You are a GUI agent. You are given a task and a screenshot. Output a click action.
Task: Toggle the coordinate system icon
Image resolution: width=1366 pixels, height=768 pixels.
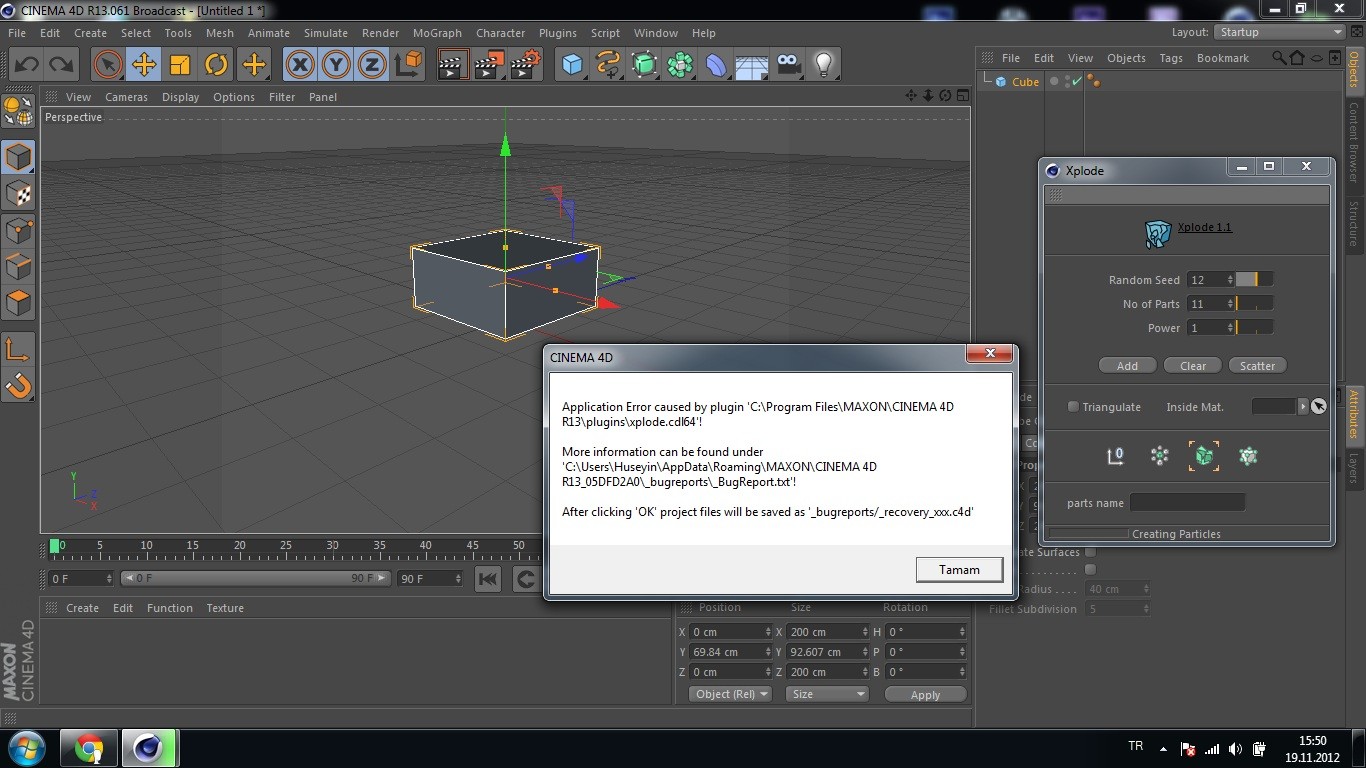tap(408, 65)
